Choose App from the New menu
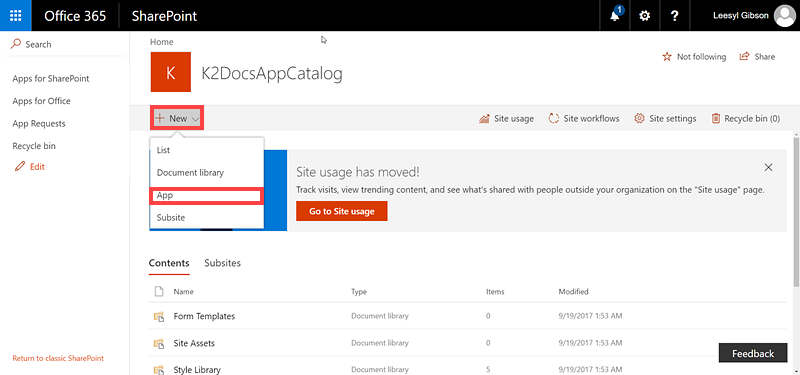The height and width of the screenshot is (375, 800). (206, 195)
